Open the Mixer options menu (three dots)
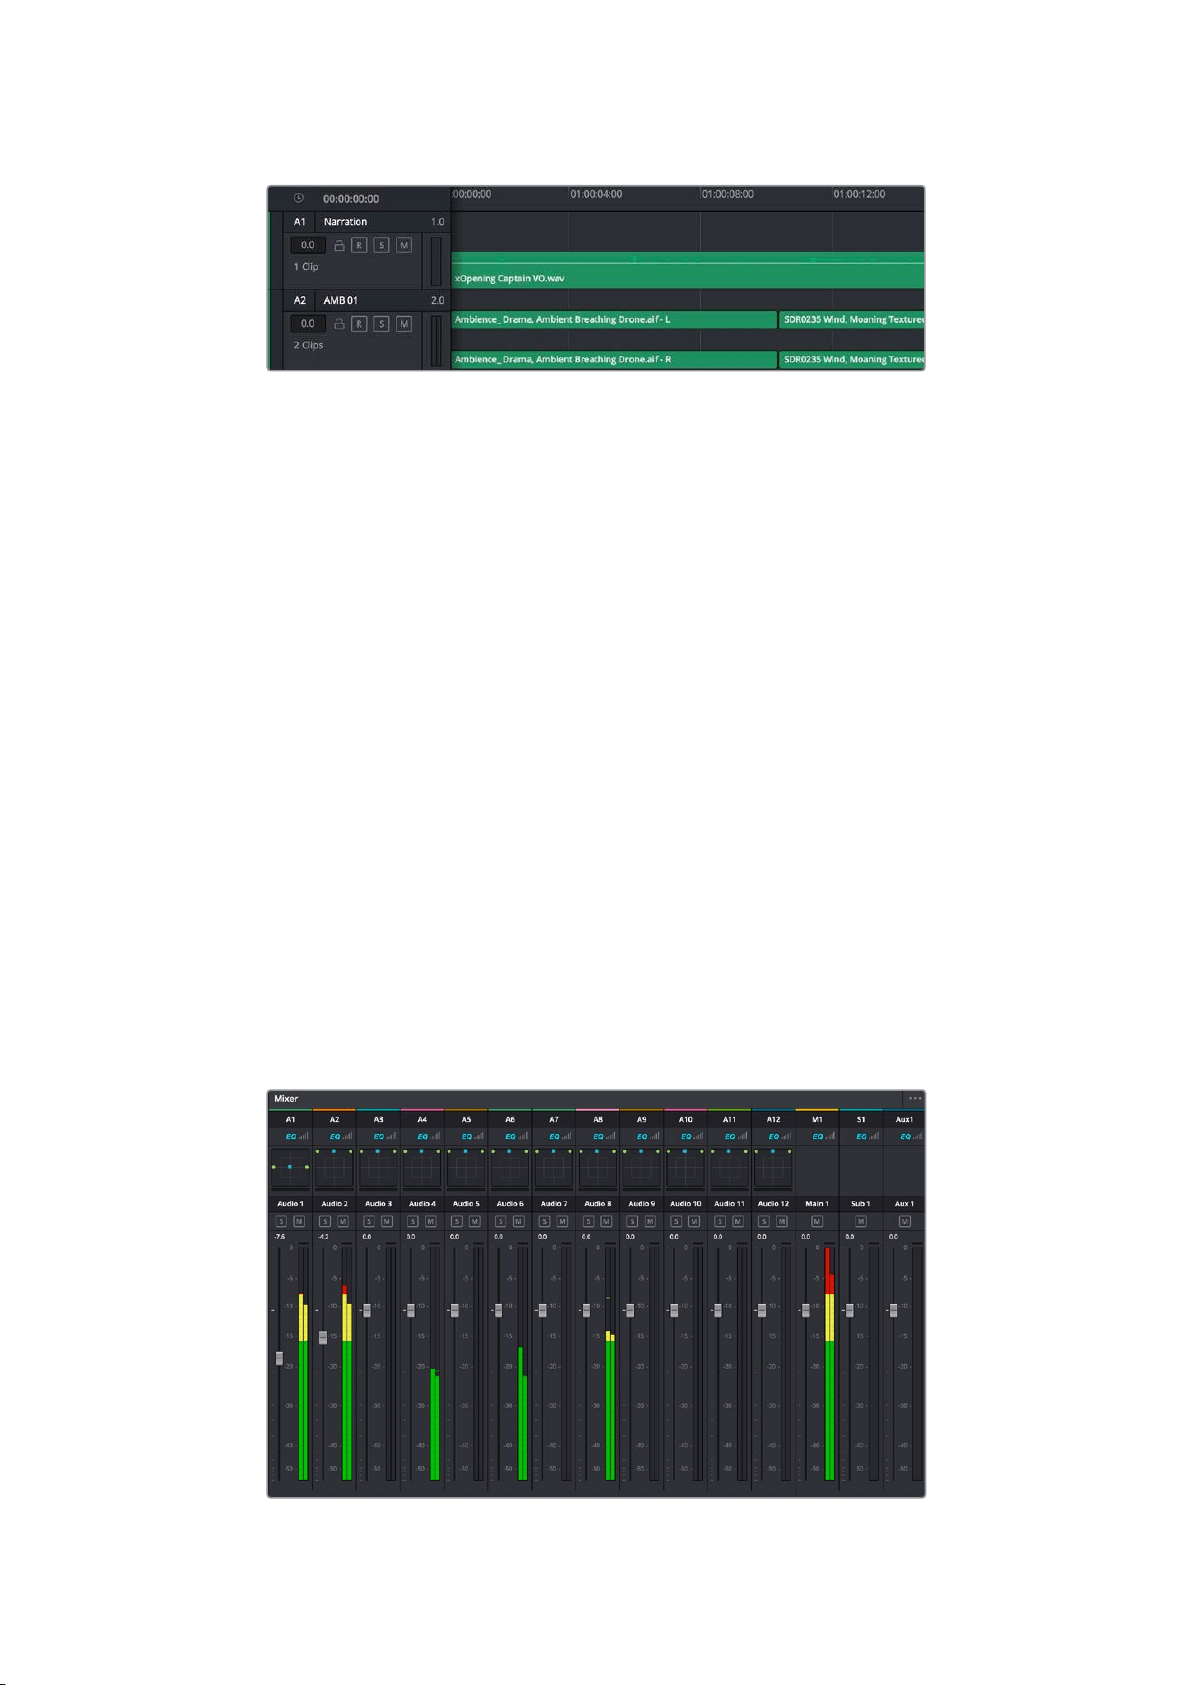The height and width of the screenshot is (1685, 1192). pyautogui.click(x=914, y=1098)
